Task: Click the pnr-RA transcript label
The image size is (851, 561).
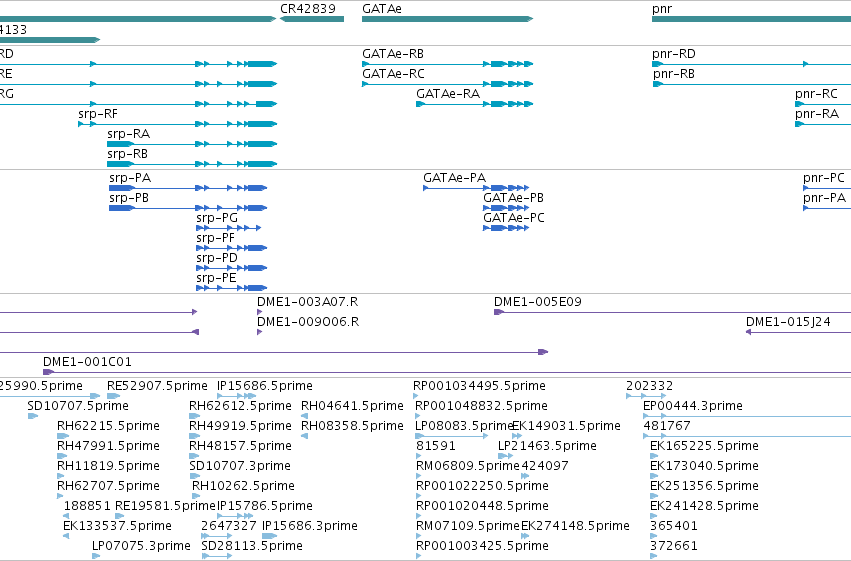Action: pos(817,114)
